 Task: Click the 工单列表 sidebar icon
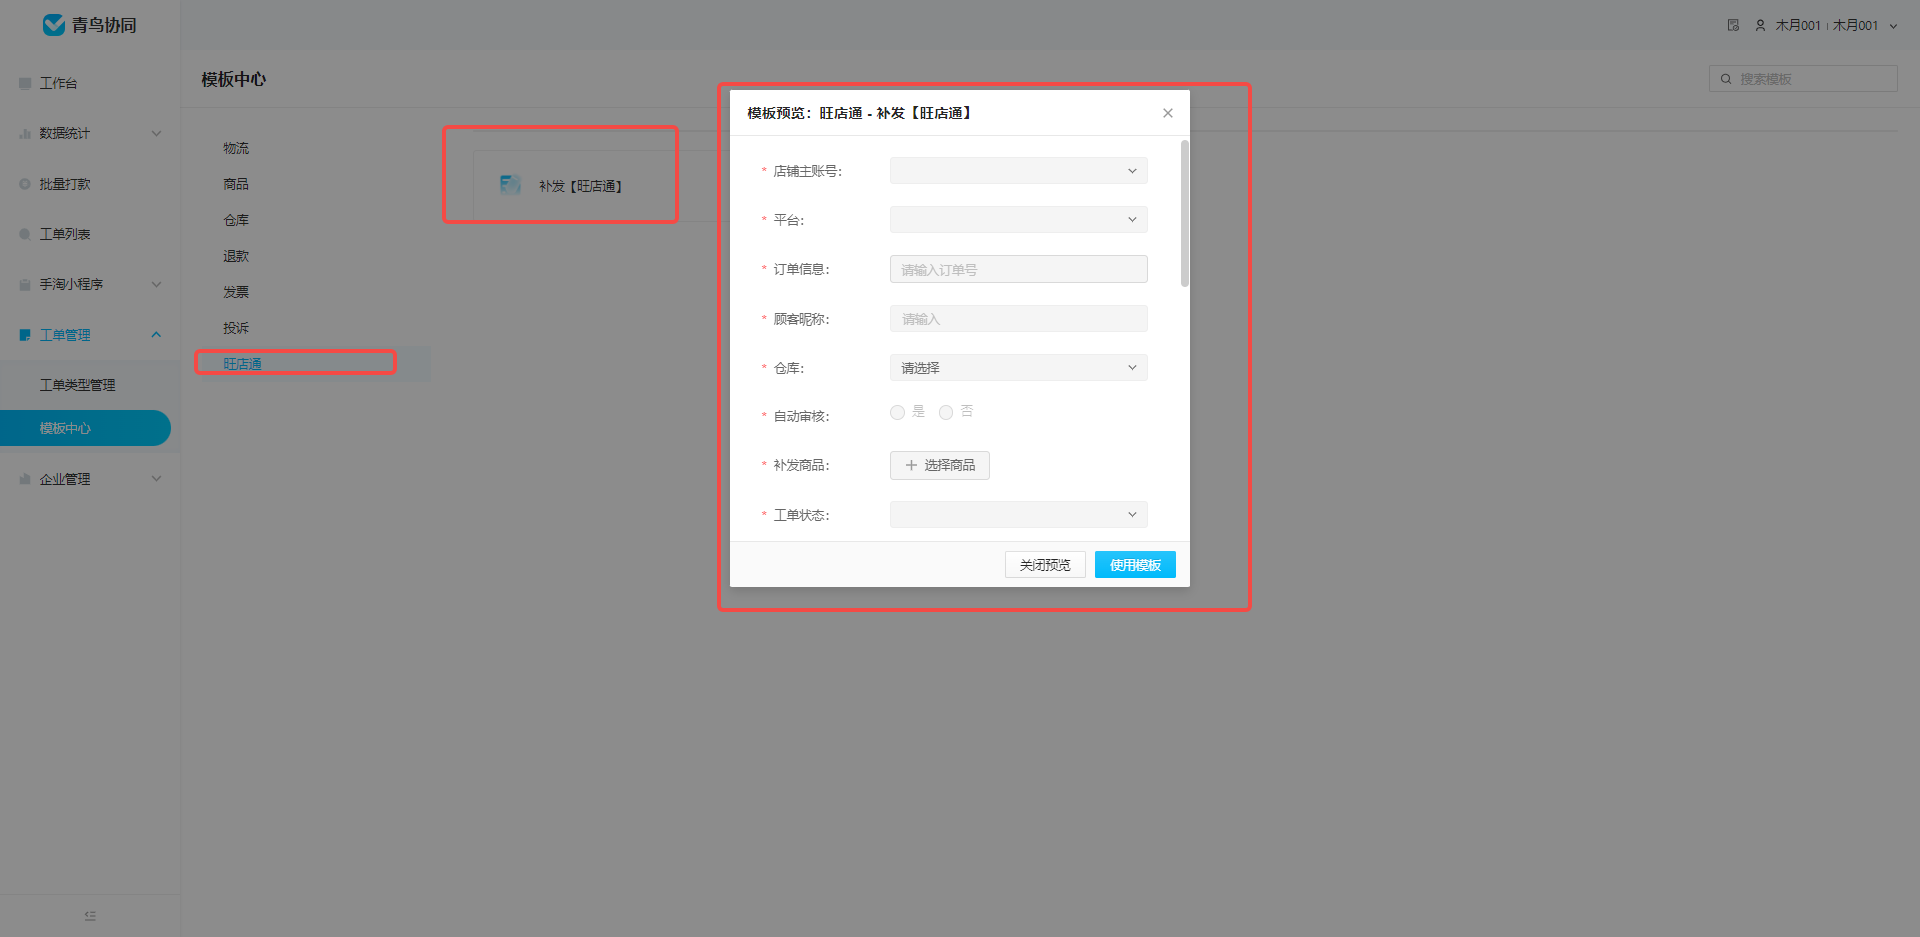pyautogui.click(x=25, y=234)
